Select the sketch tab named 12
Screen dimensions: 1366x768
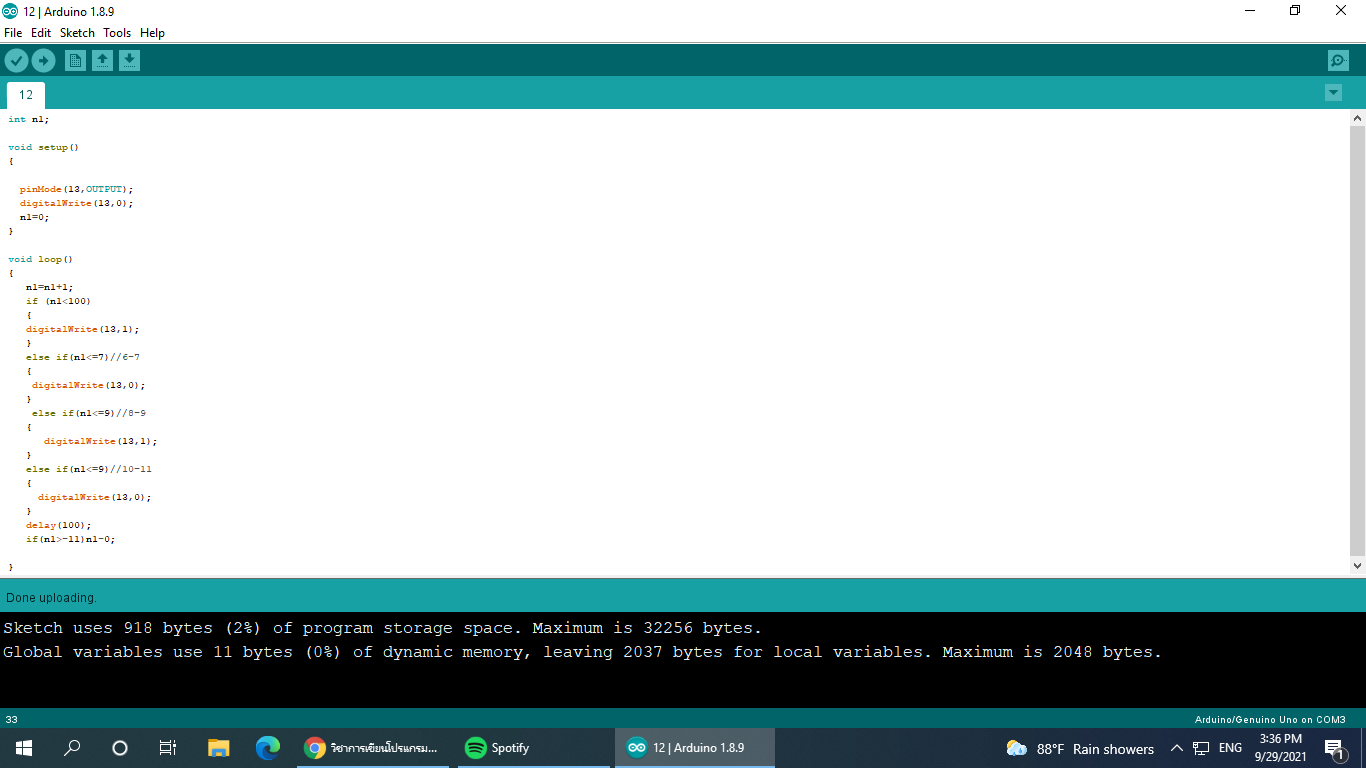(x=26, y=95)
